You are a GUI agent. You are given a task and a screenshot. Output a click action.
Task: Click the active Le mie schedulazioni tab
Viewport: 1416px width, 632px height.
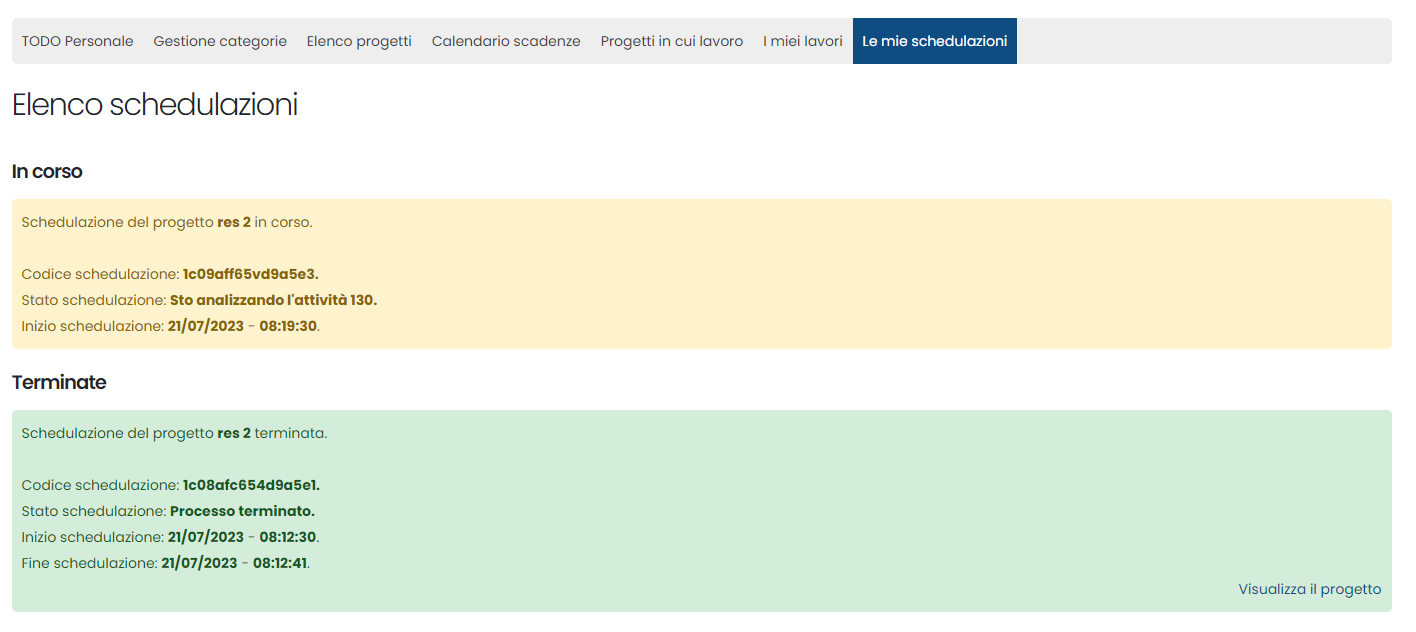934,41
